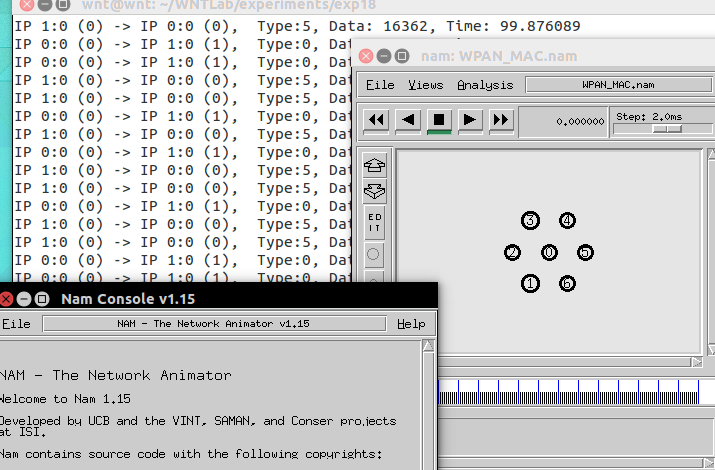
Task: Open File menu in Nam Console
Action: coord(16,324)
